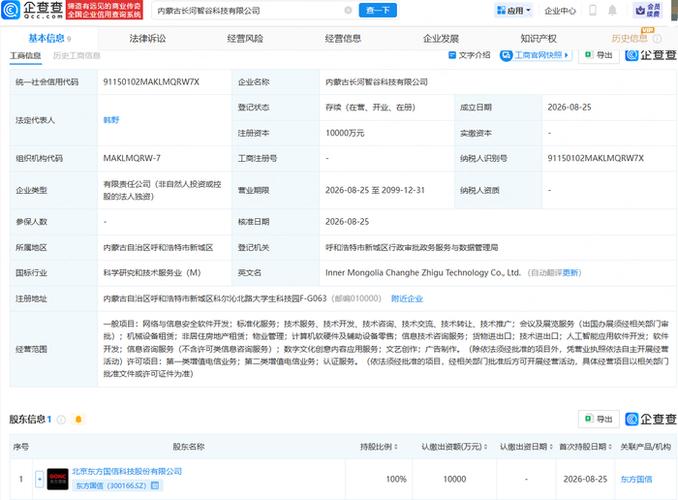Open 附近企业 link beside the registered address

pos(407,298)
